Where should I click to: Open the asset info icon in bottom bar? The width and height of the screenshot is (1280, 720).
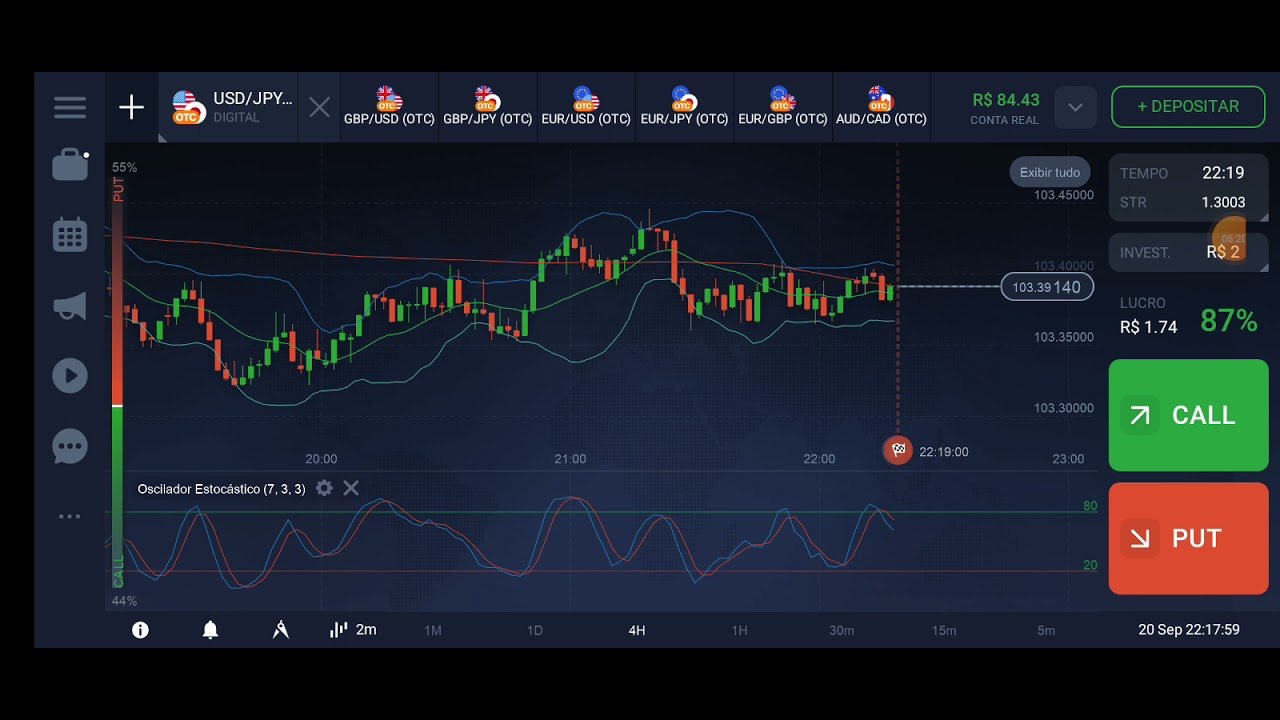click(x=140, y=629)
